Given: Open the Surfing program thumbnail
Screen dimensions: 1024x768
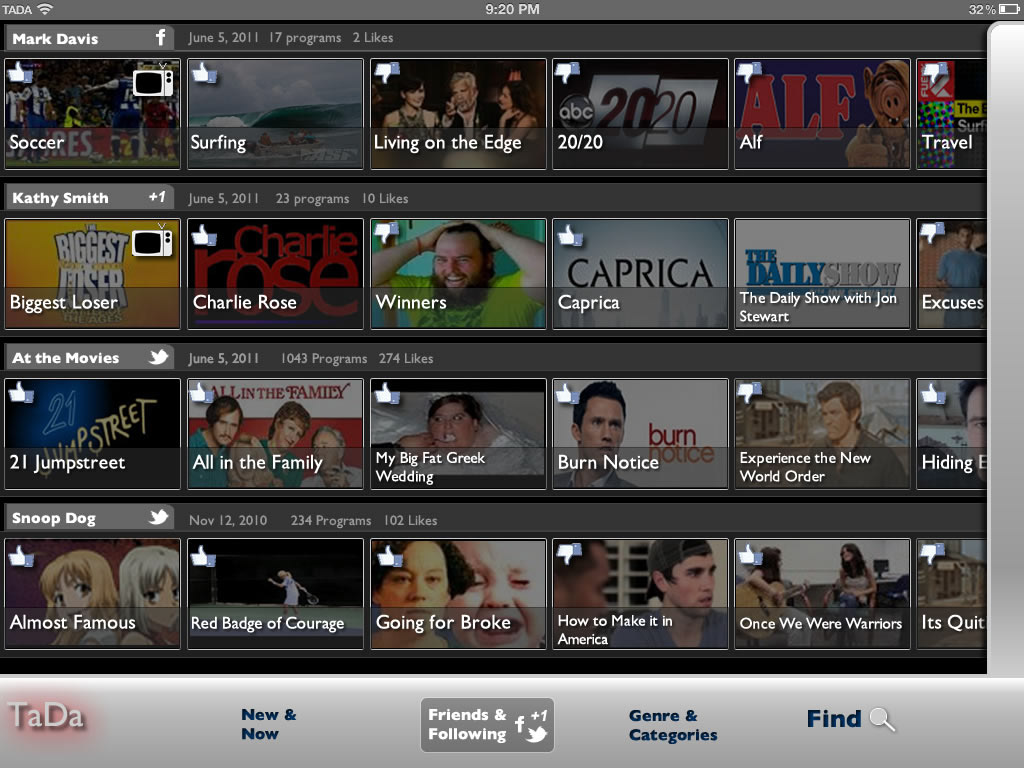Looking at the screenshot, I should click(275, 114).
